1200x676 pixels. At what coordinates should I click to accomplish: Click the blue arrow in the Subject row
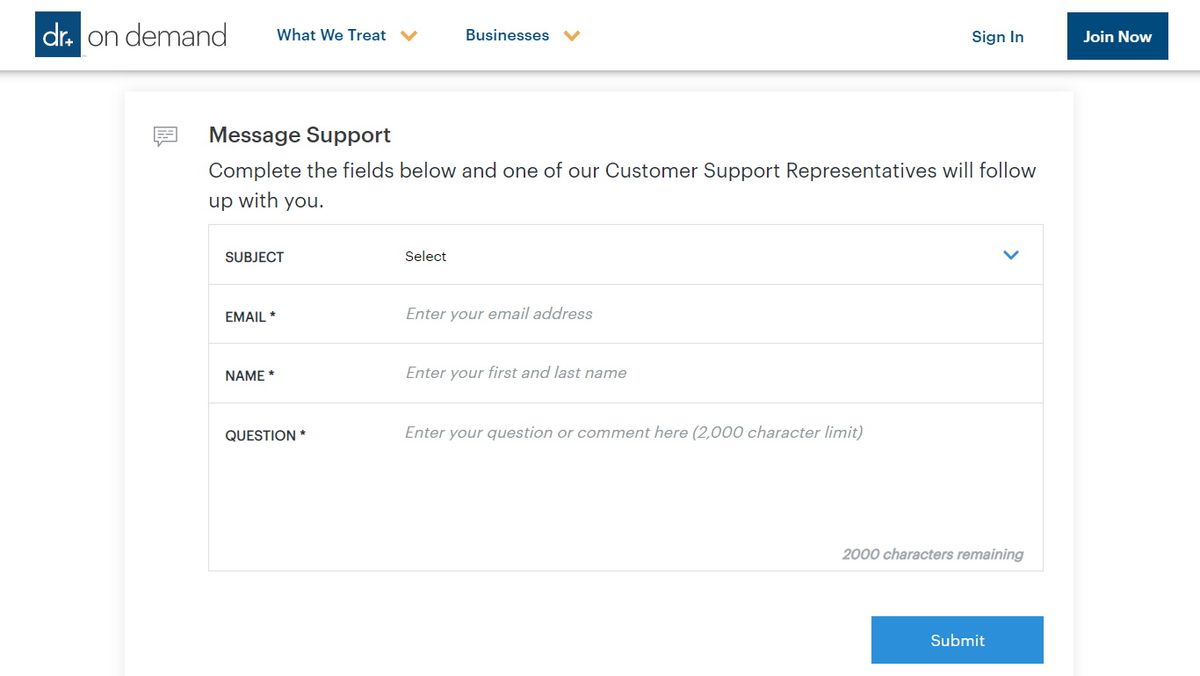pyautogui.click(x=1011, y=255)
